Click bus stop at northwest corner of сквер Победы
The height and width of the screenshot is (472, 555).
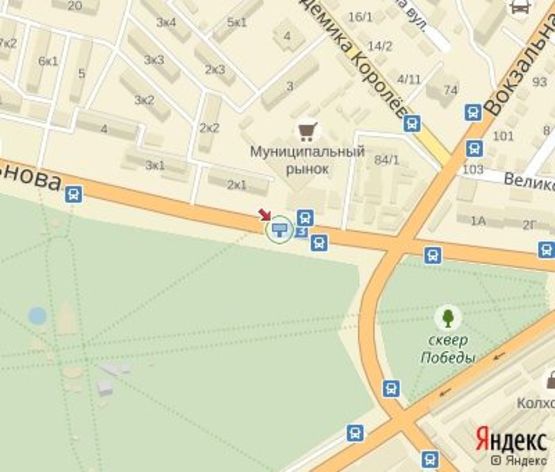(x=433, y=255)
